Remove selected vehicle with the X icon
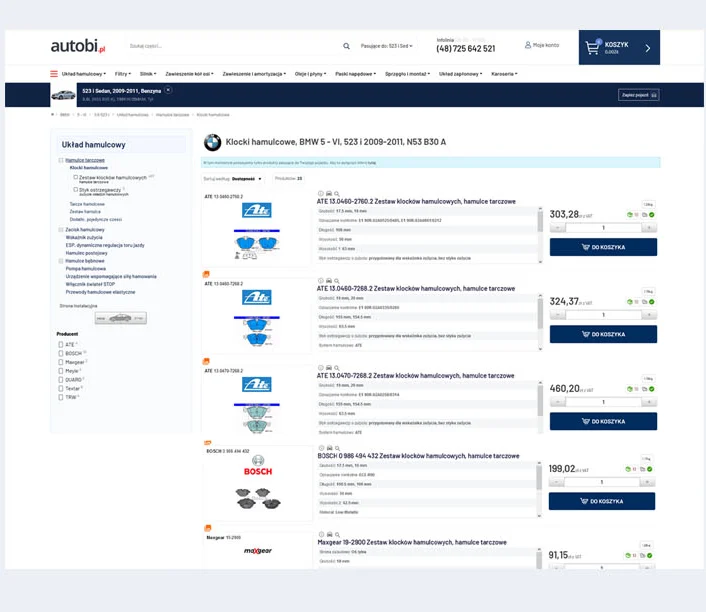This screenshot has width=706, height=612. click(168, 90)
